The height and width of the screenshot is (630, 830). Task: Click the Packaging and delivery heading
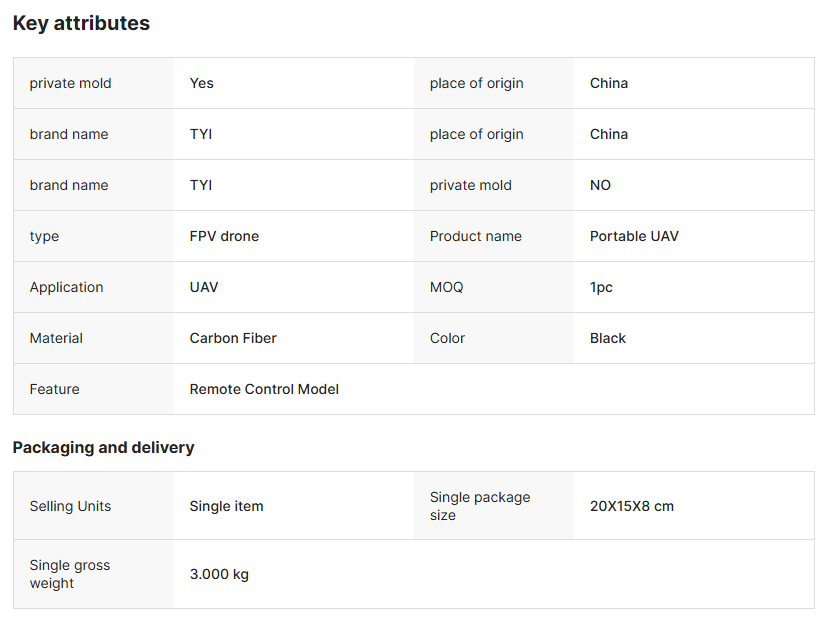click(103, 447)
